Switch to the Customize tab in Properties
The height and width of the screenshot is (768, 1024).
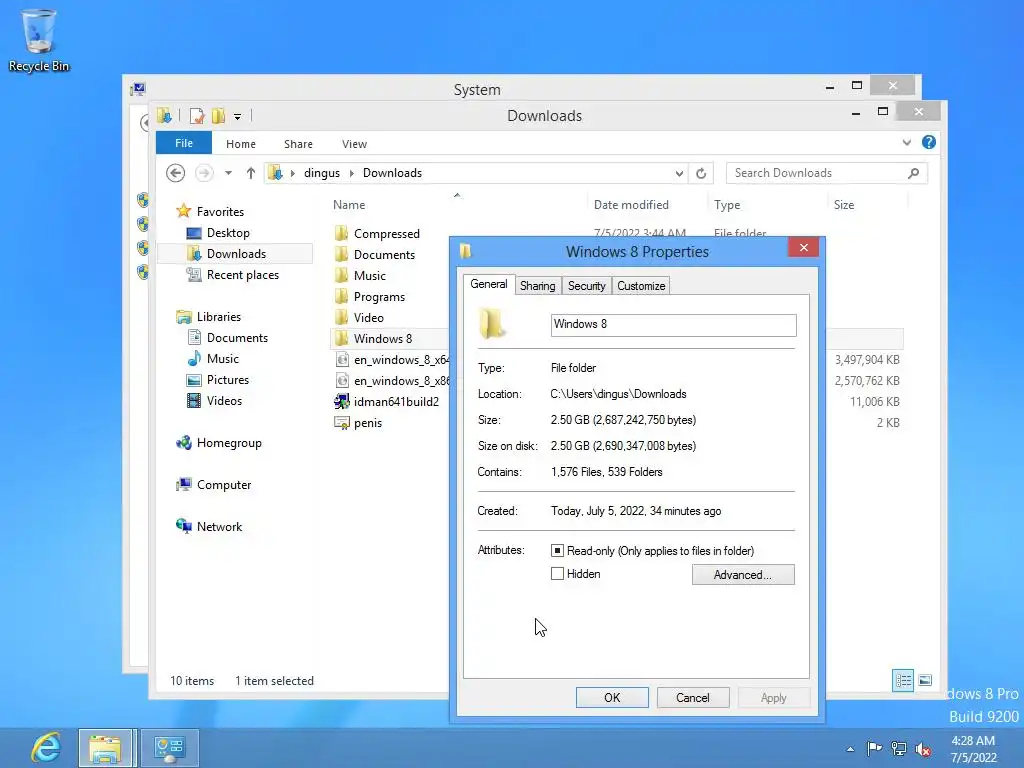tap(641, 286)
